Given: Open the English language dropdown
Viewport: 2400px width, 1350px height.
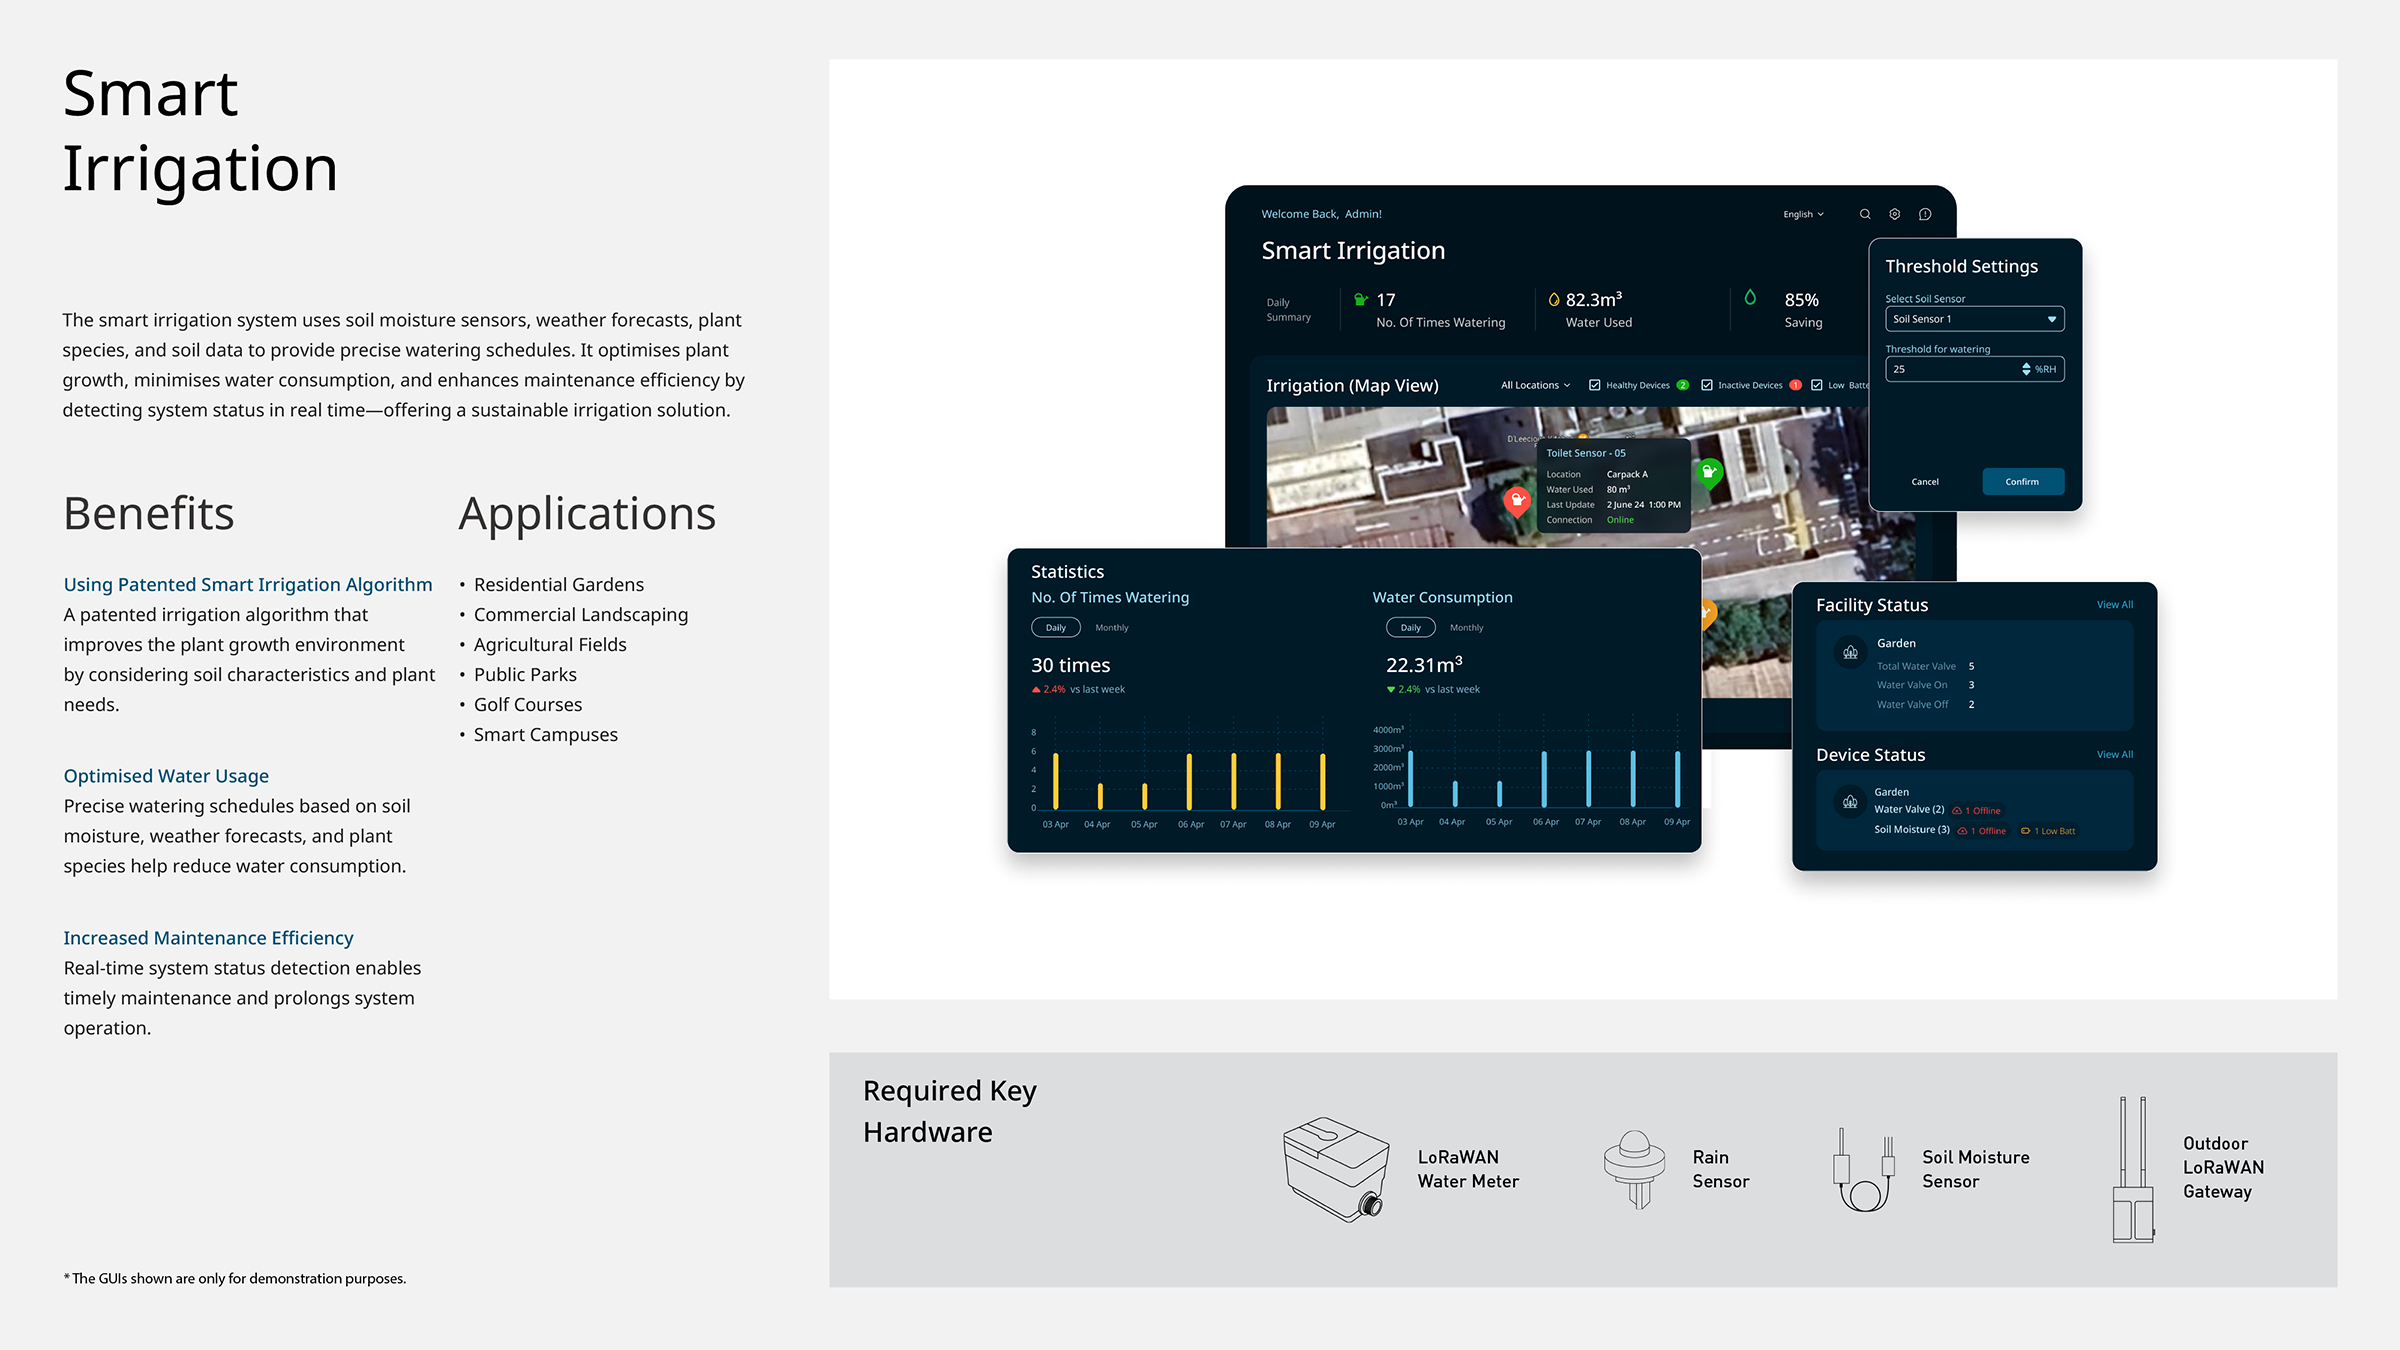Looking at the screenshot, I should click(x=1803, y=214).
